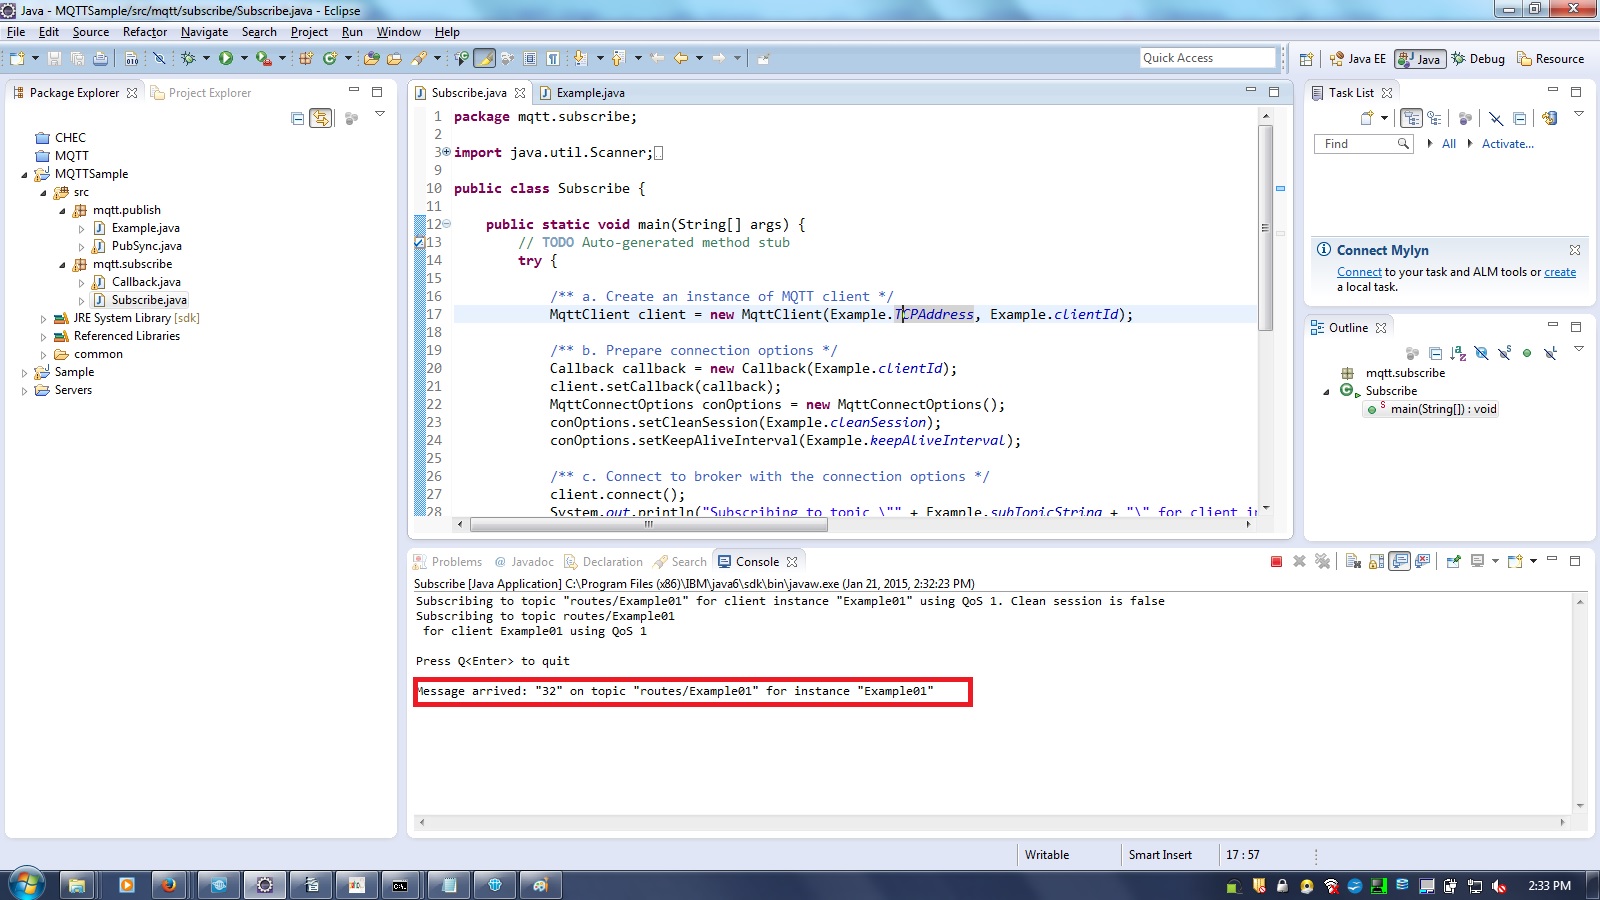Image resolution: width=1600 pixels, height=900 pixels.
Task: Click New Java Class toolbar icon
Action: click(x=330, y=59)
